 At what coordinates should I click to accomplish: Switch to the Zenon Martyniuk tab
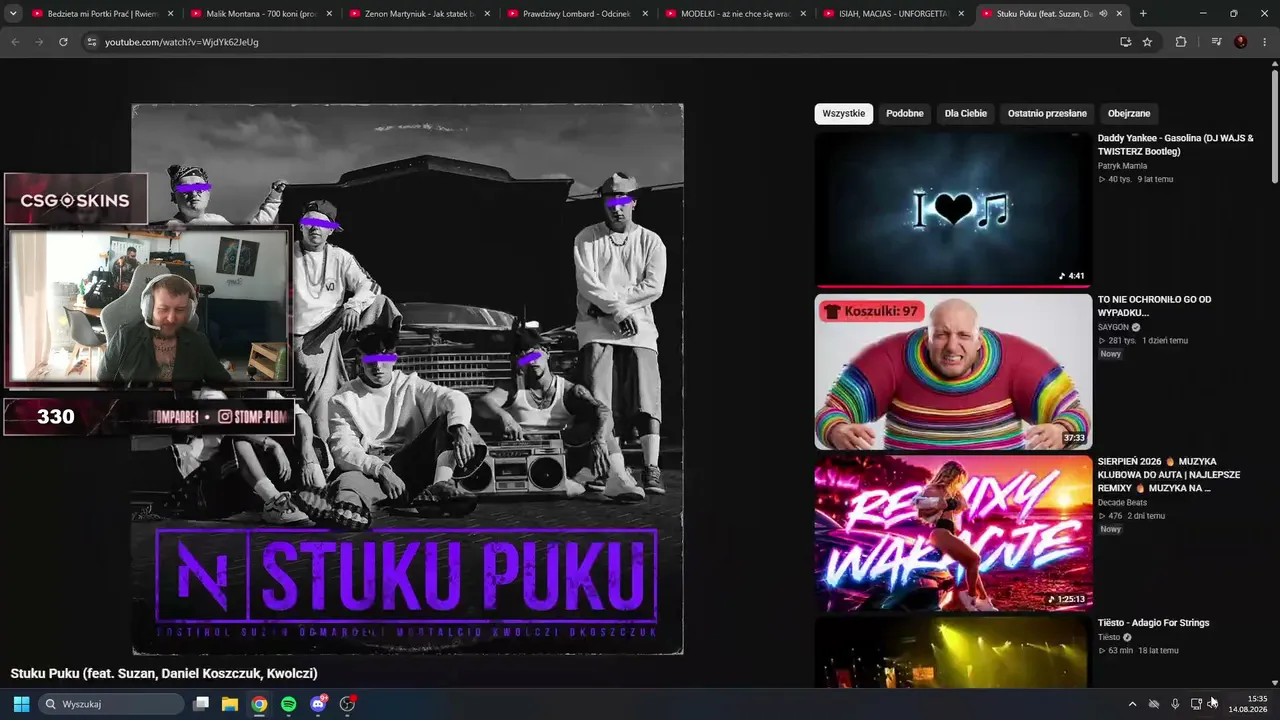coord(420,14)
